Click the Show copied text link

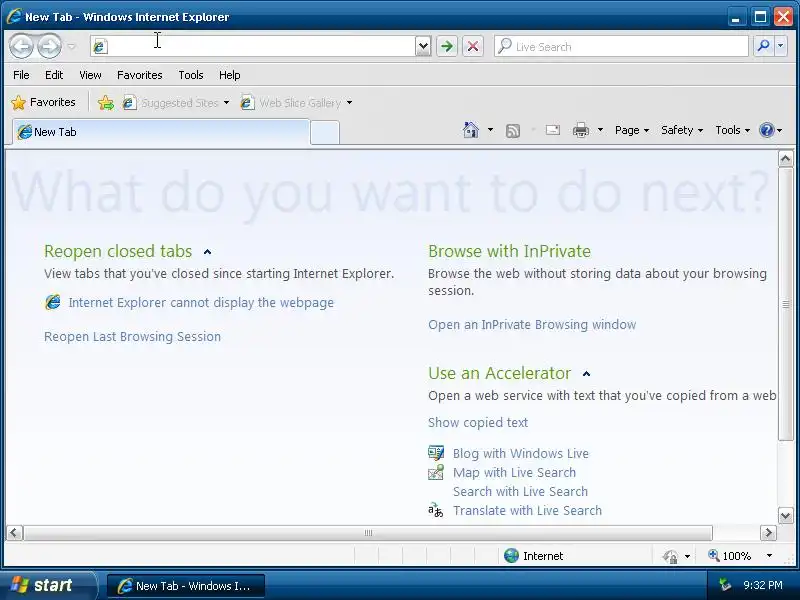(478, 422)
